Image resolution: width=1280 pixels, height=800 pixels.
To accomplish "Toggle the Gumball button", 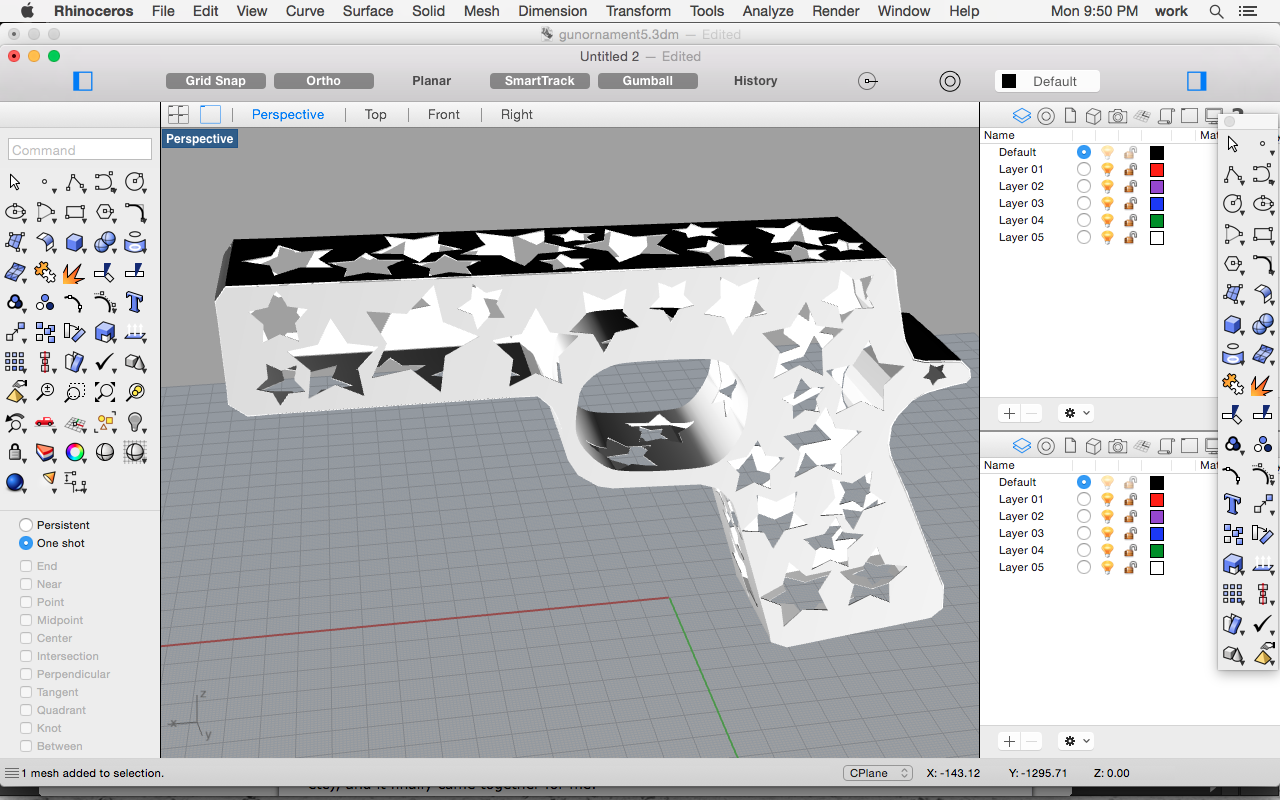I will (648, 81).
